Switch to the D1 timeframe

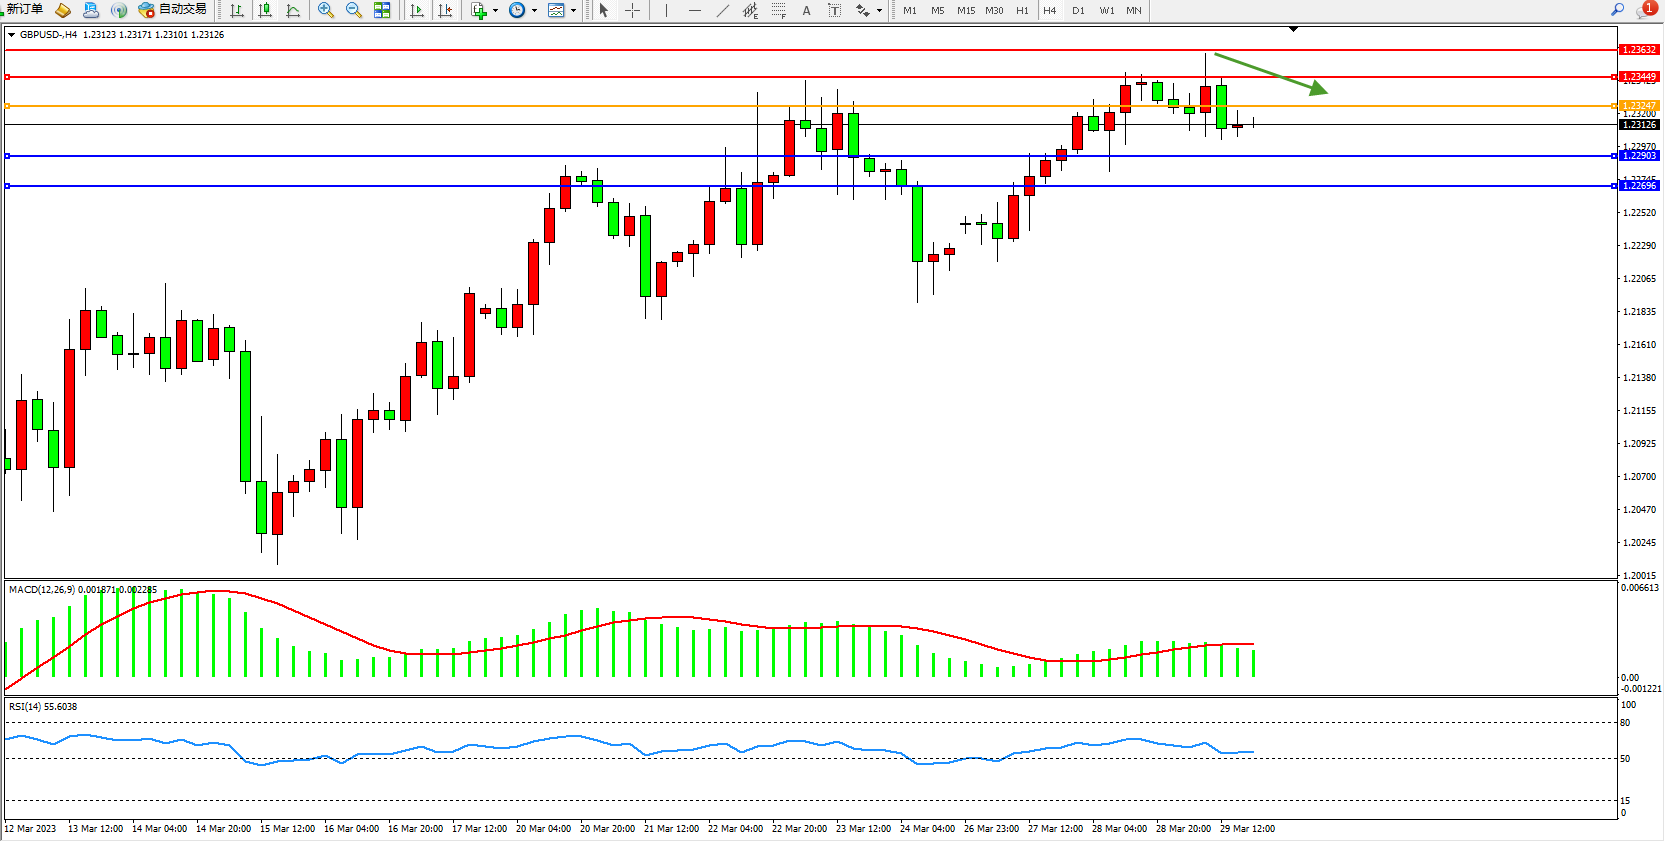1078,10
